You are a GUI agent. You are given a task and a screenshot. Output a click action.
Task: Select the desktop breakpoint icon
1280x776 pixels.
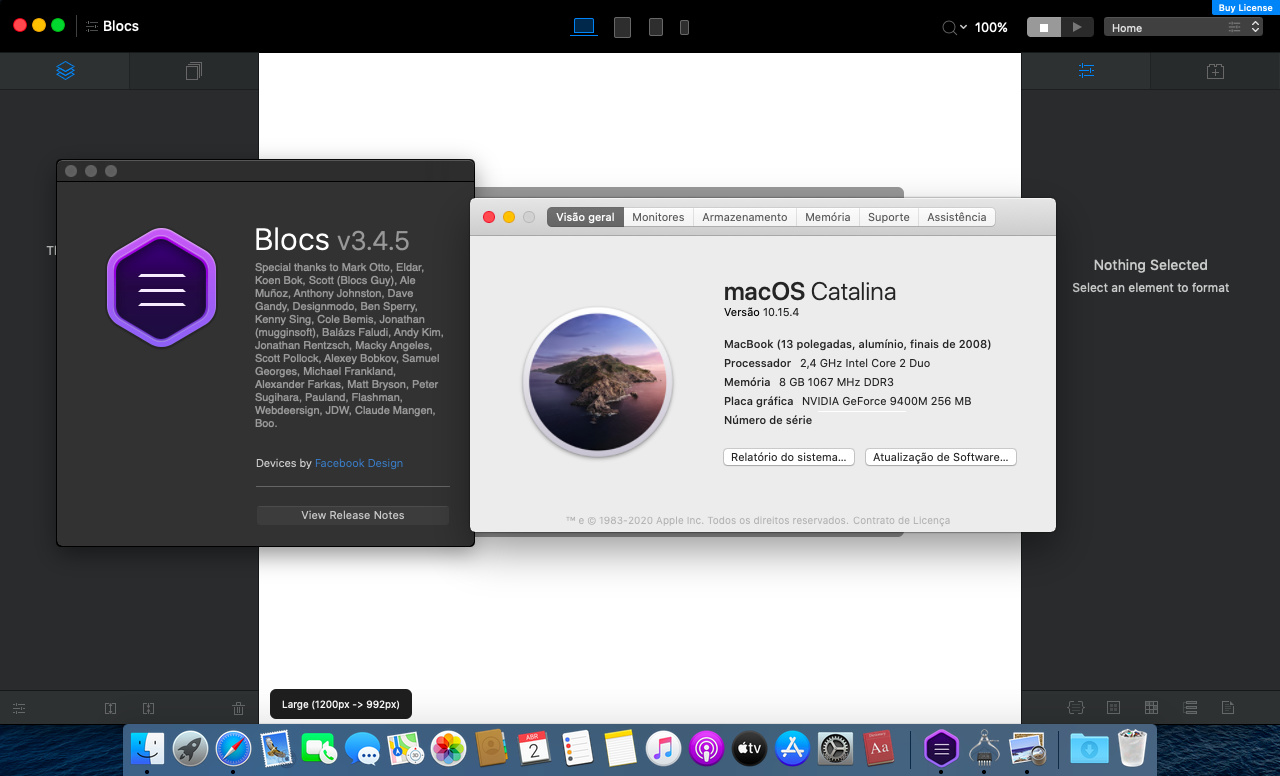click(x=583, y=27)
